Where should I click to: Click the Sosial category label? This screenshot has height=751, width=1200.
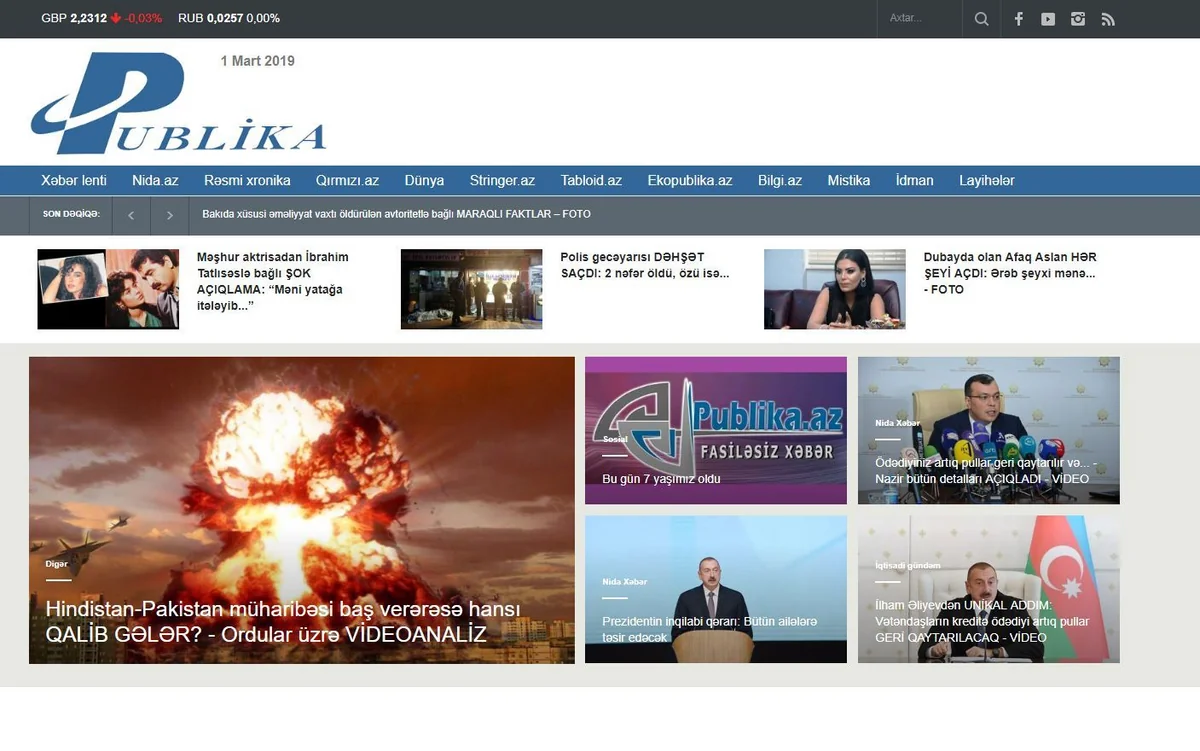[614, 439]
